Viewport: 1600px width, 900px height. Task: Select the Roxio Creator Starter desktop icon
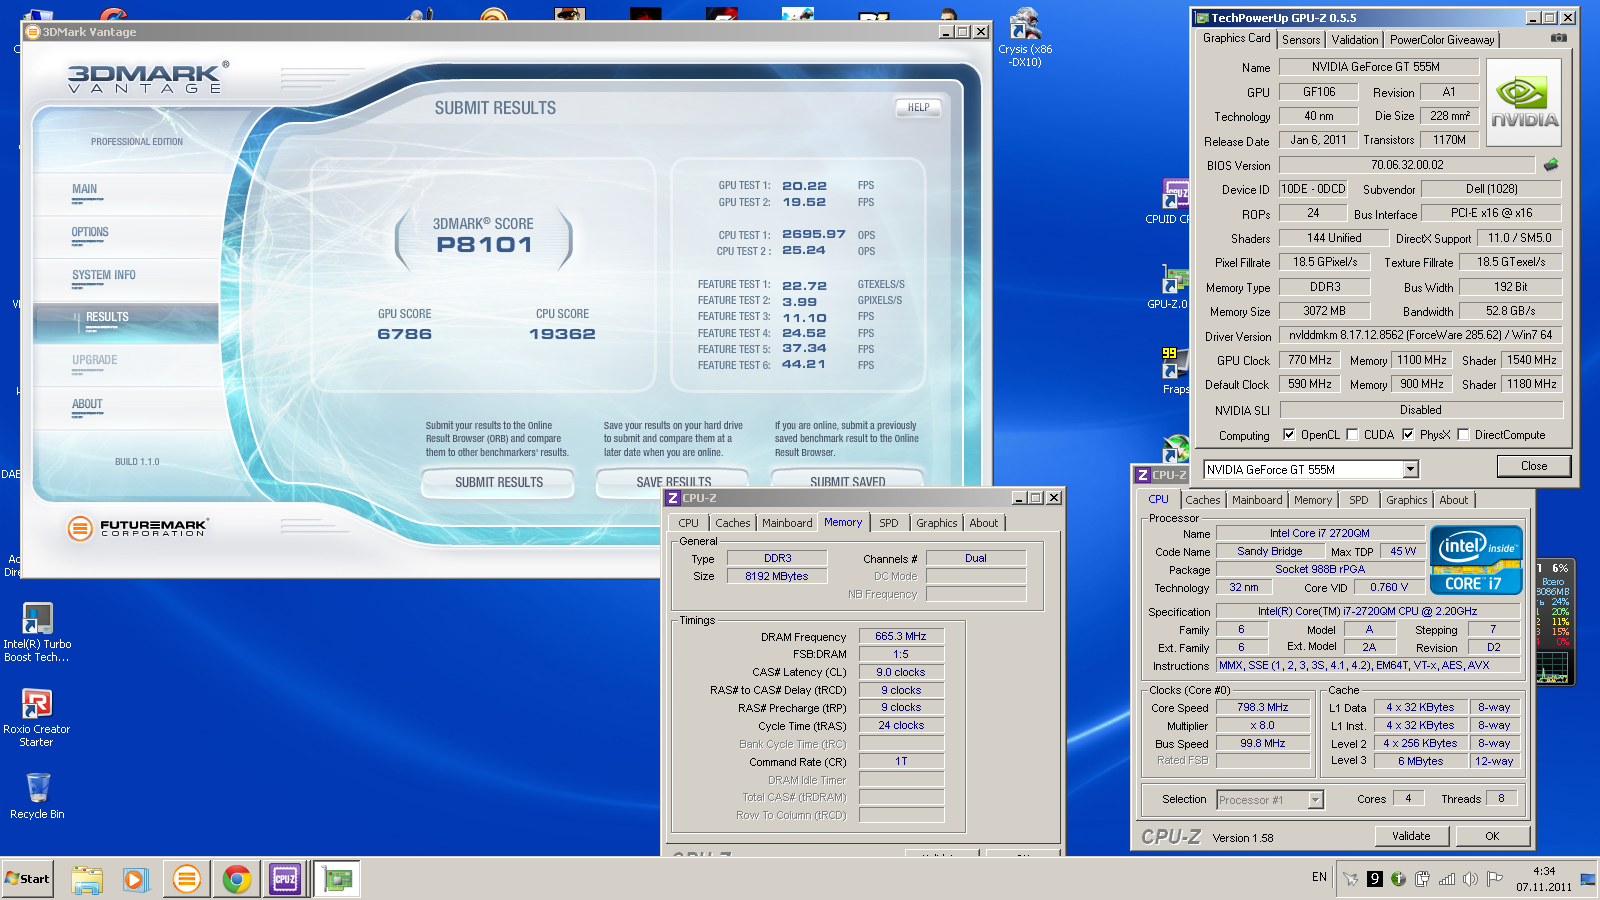(x=37, y=717)
